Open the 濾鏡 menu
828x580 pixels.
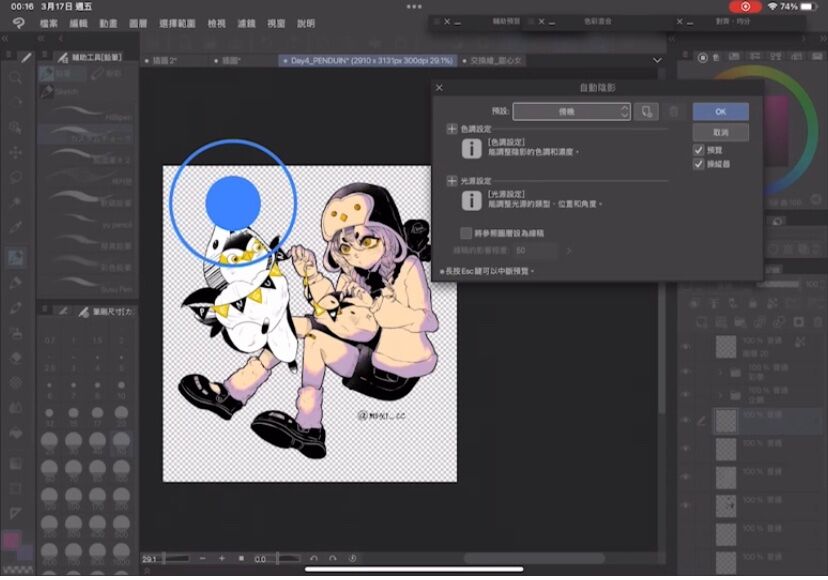coord(246,24)
